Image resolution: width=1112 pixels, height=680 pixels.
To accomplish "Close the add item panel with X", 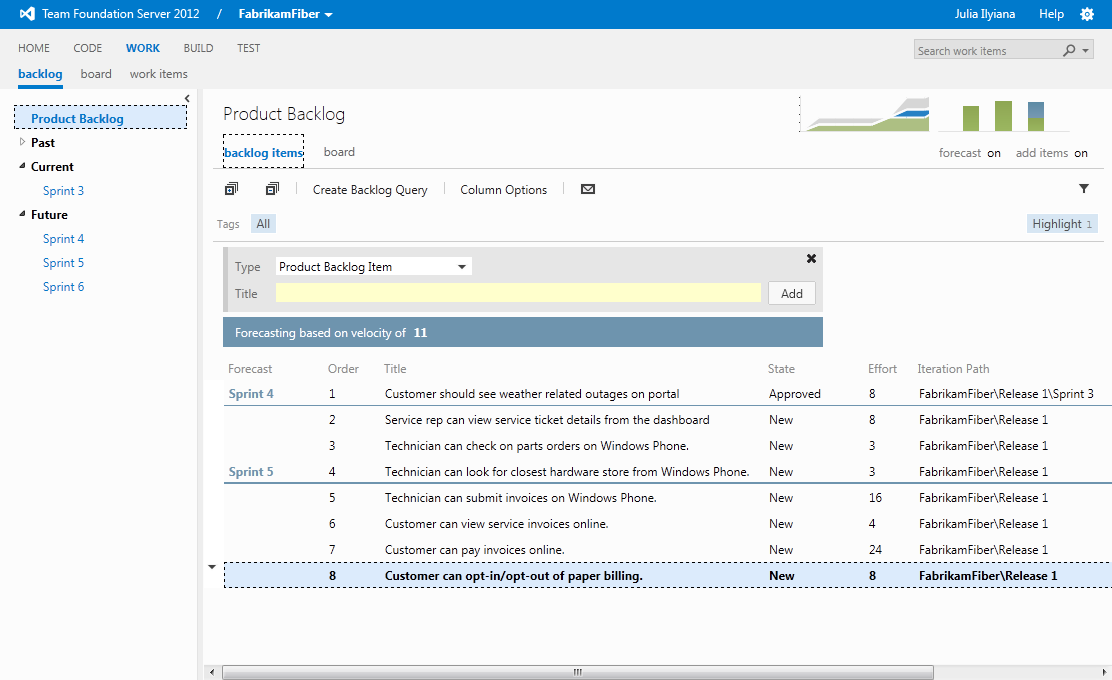I will click(x=811, y=259).
